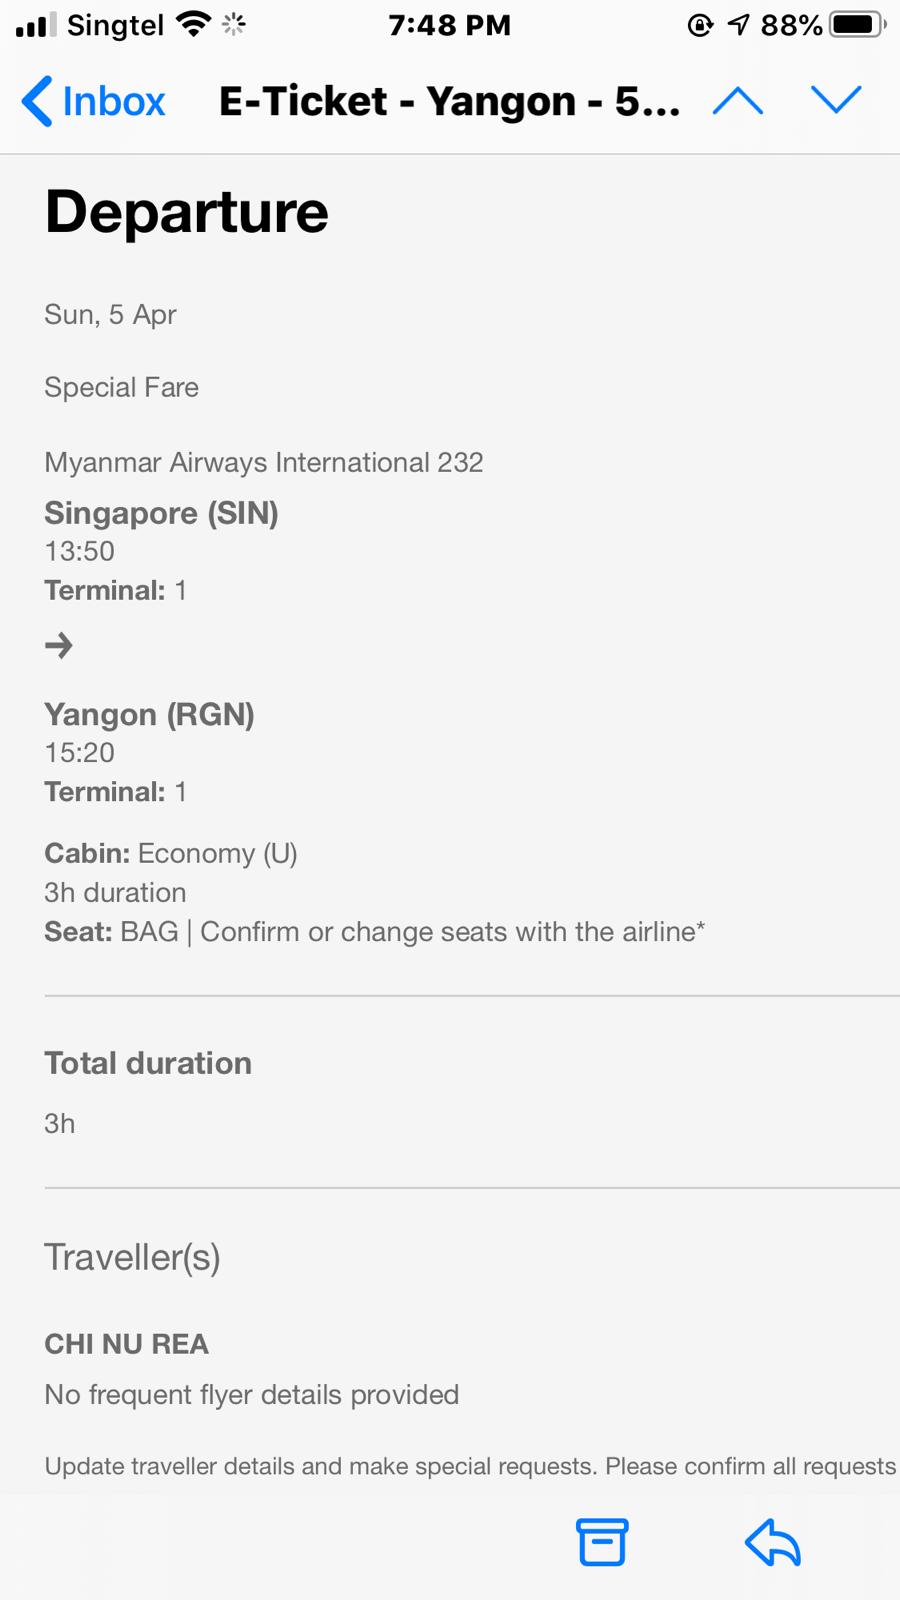Tap the Departure heading
The height and width of the screenshot is (1600, 900).
pyautogui.click(x=187, y=212)
